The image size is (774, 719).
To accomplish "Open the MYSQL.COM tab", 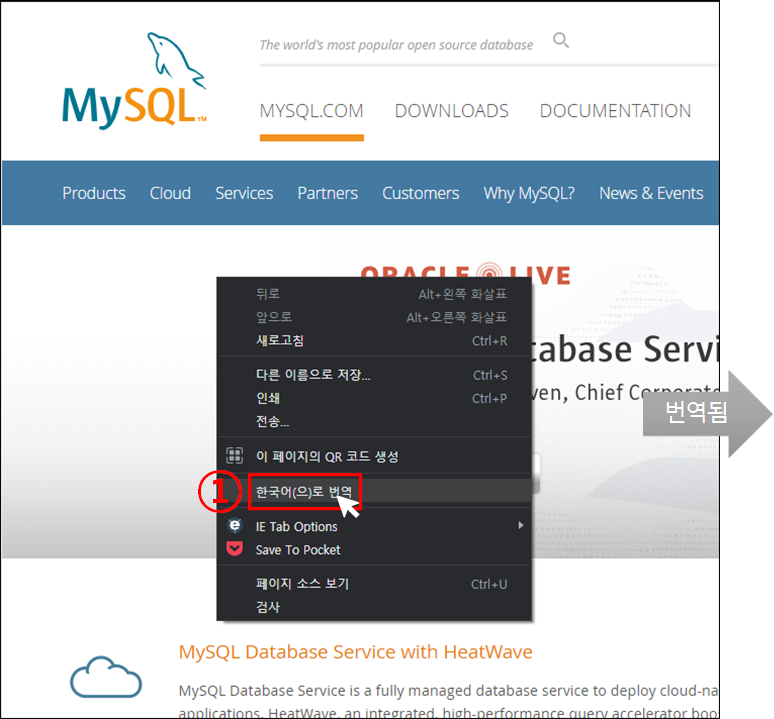I will pyautogui.click(x=311, y=111).
